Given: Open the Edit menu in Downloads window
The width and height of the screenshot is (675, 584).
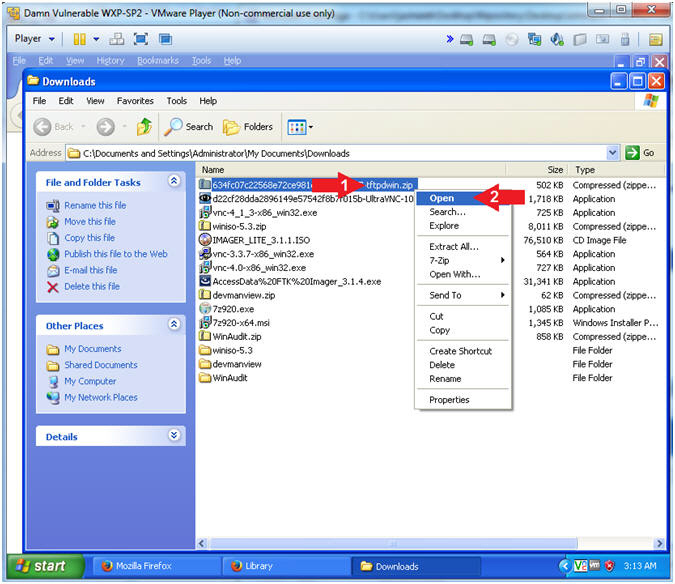Looking at the screenshot, I should [66, 101].
